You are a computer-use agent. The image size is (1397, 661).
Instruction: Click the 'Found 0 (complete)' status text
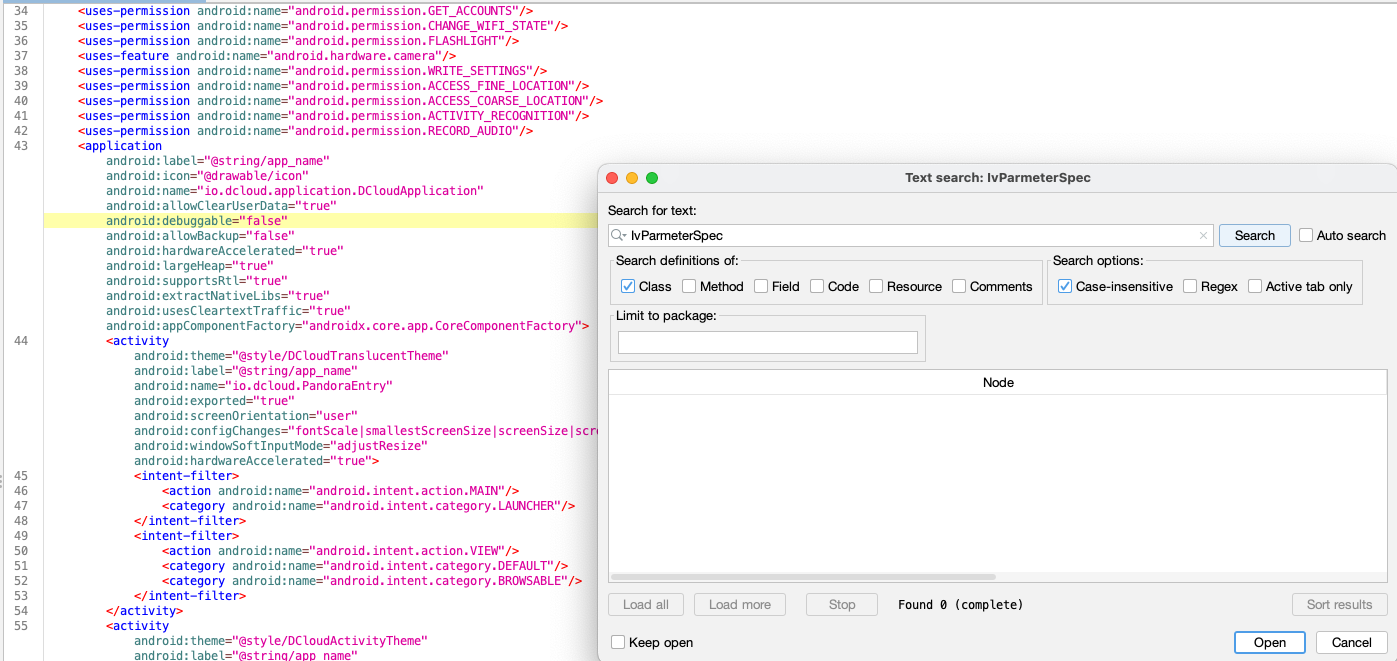pos(961,605)
